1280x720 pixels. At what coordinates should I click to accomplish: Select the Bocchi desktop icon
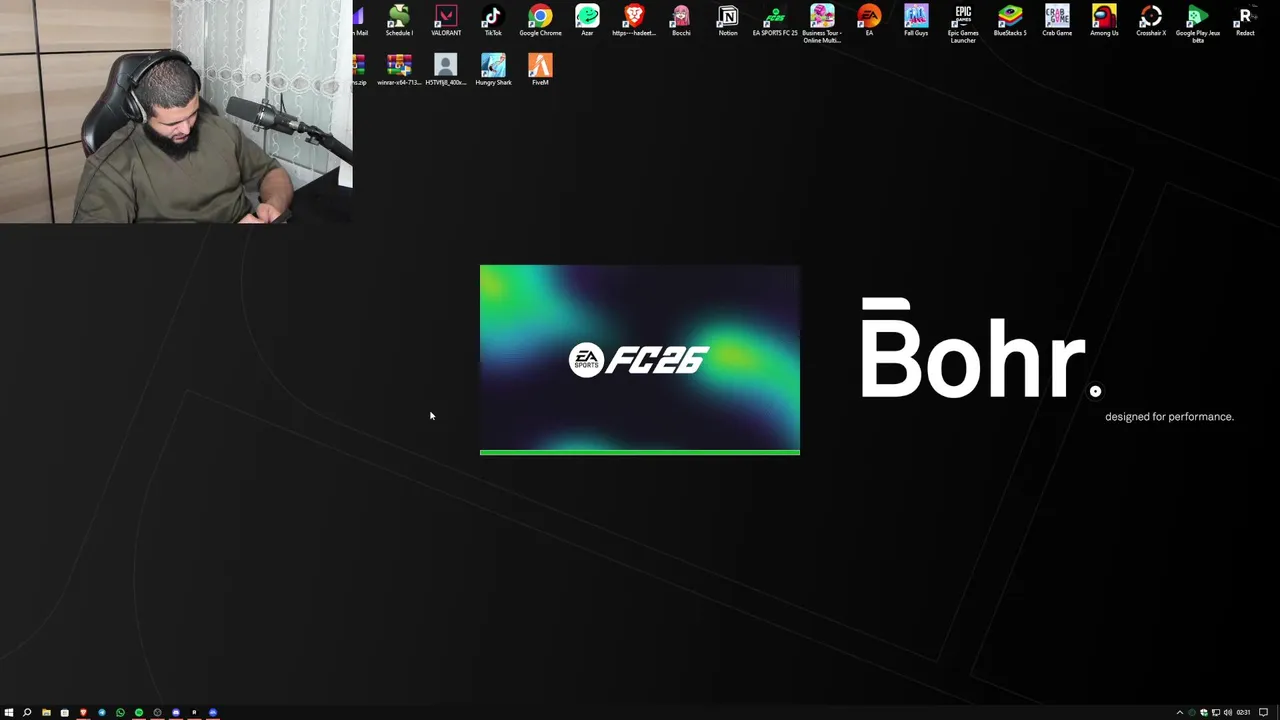click(681, 21)
